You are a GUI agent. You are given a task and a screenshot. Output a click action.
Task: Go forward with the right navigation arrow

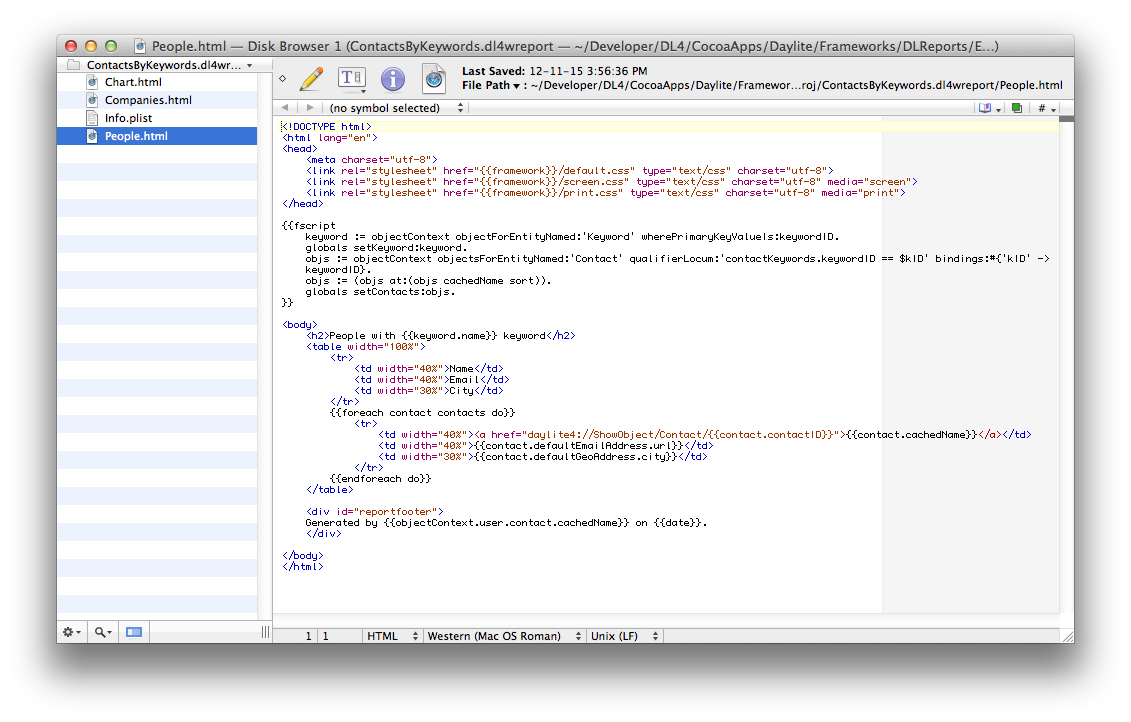pos(310,108)
